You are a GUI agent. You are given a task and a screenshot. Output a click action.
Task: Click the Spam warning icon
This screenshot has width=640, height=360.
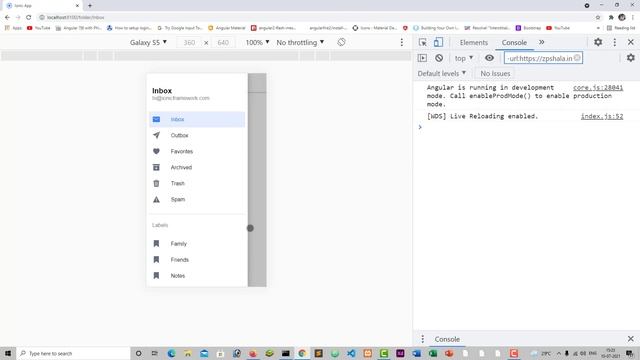click(x=156, y=199)
